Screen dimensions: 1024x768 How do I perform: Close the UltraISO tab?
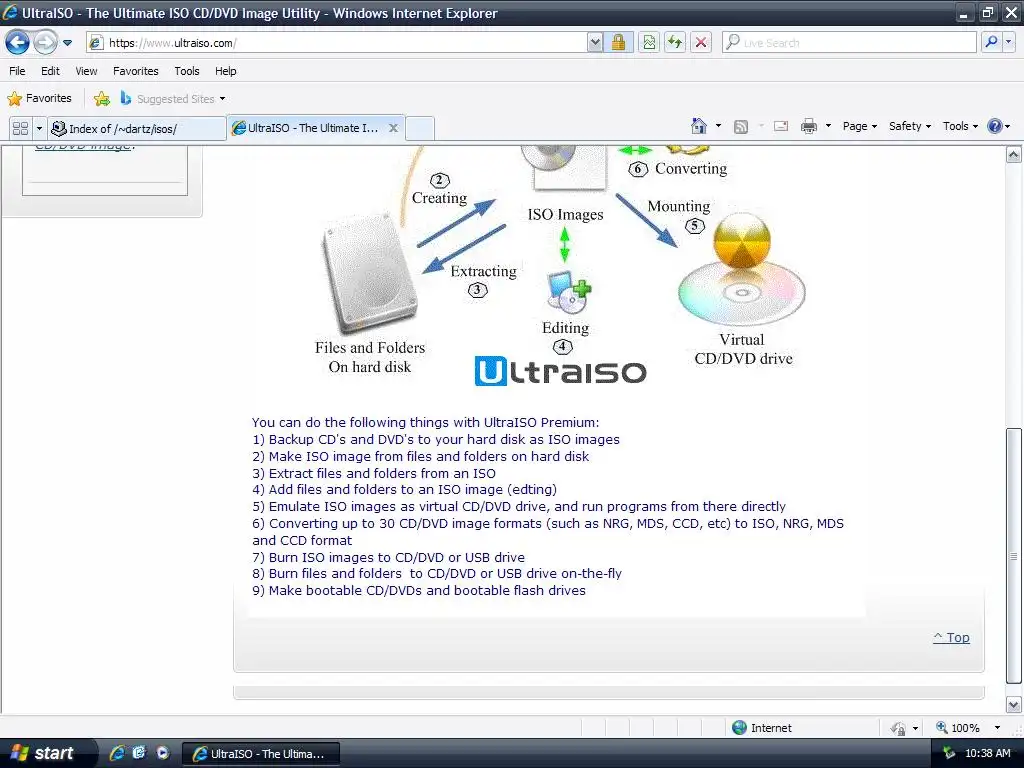coord(393,128)
